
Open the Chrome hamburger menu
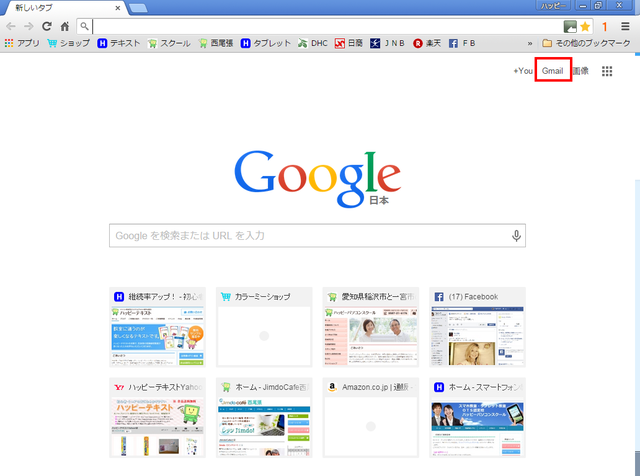coord(625,27)
